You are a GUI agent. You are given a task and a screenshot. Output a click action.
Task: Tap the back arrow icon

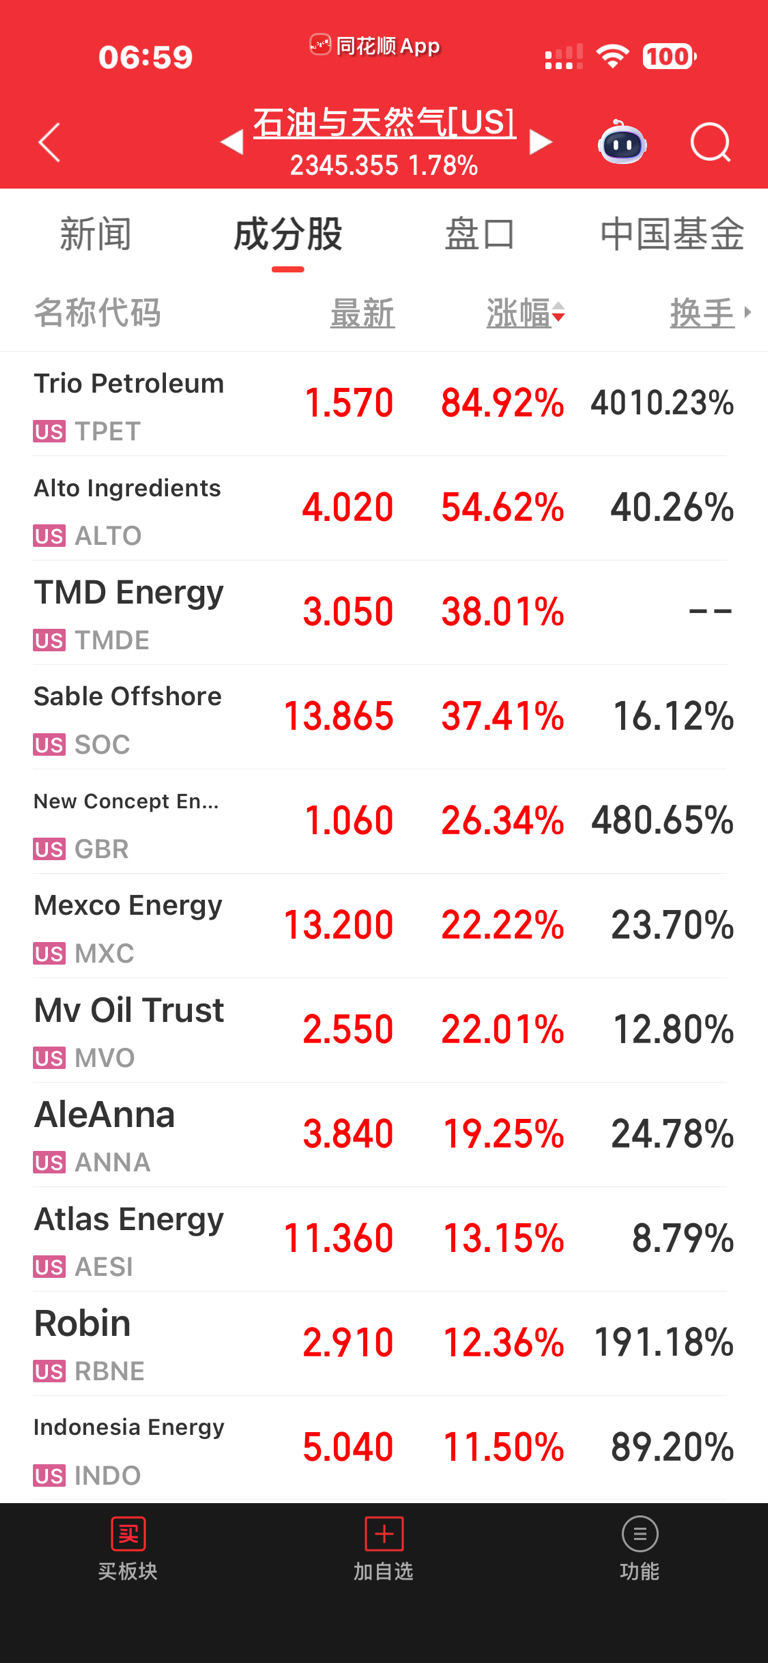(x=50, y=143)
